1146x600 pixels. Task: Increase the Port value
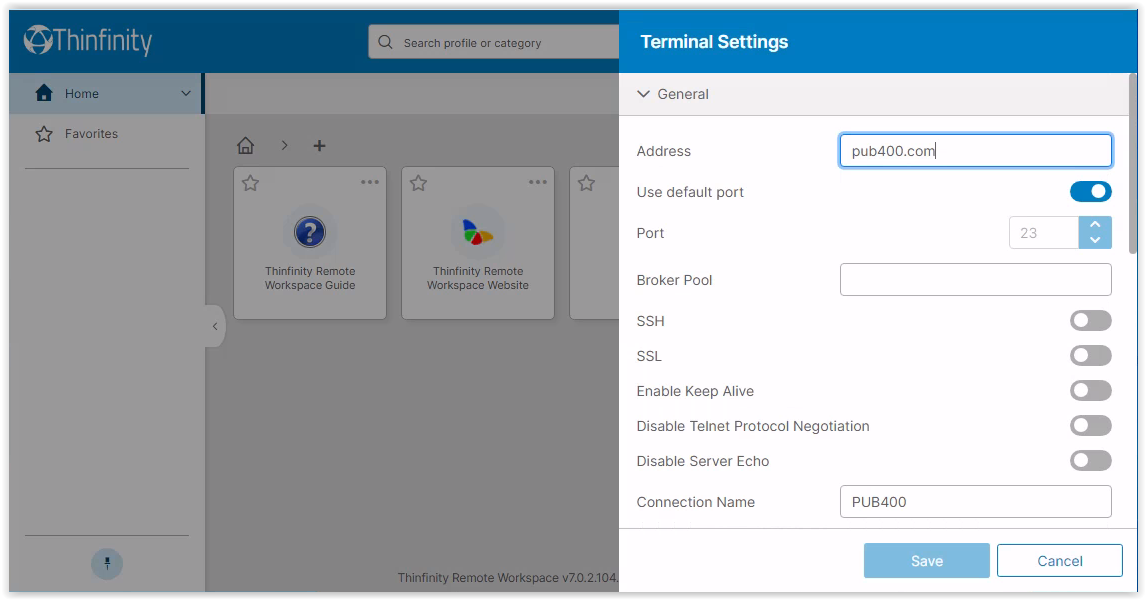tap(1095, 225)
